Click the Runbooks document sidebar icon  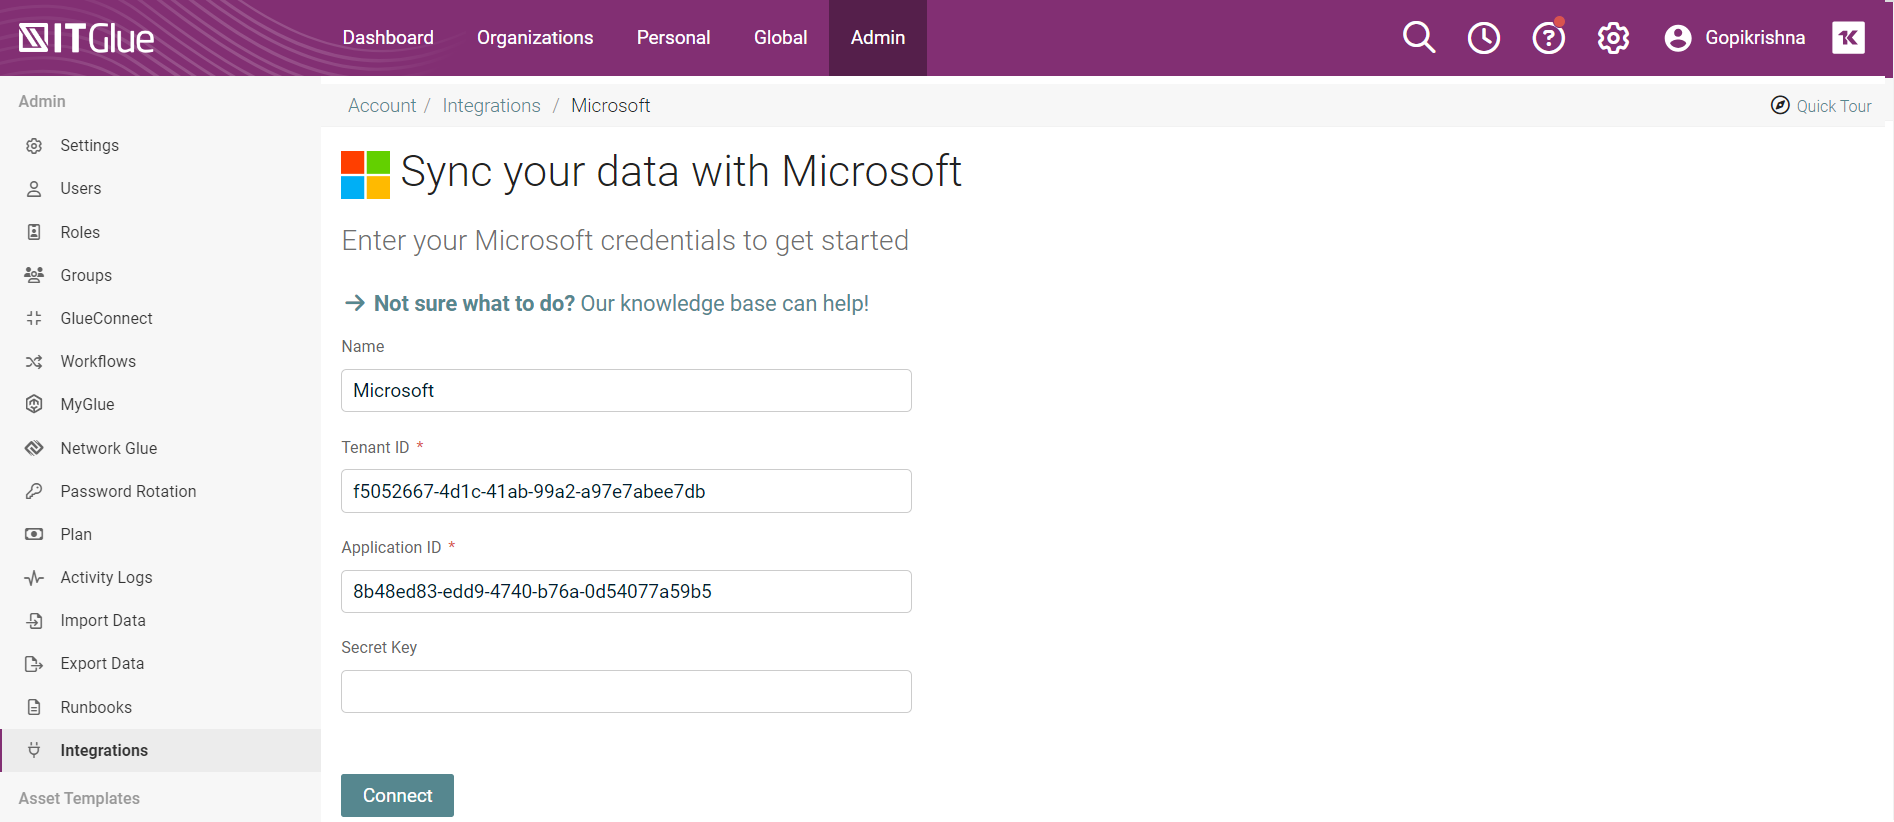34,707
